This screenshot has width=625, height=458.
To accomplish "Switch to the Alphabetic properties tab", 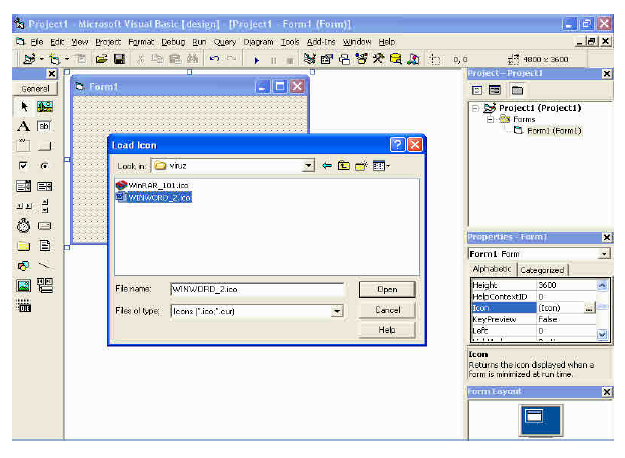I will coord(492,269).
